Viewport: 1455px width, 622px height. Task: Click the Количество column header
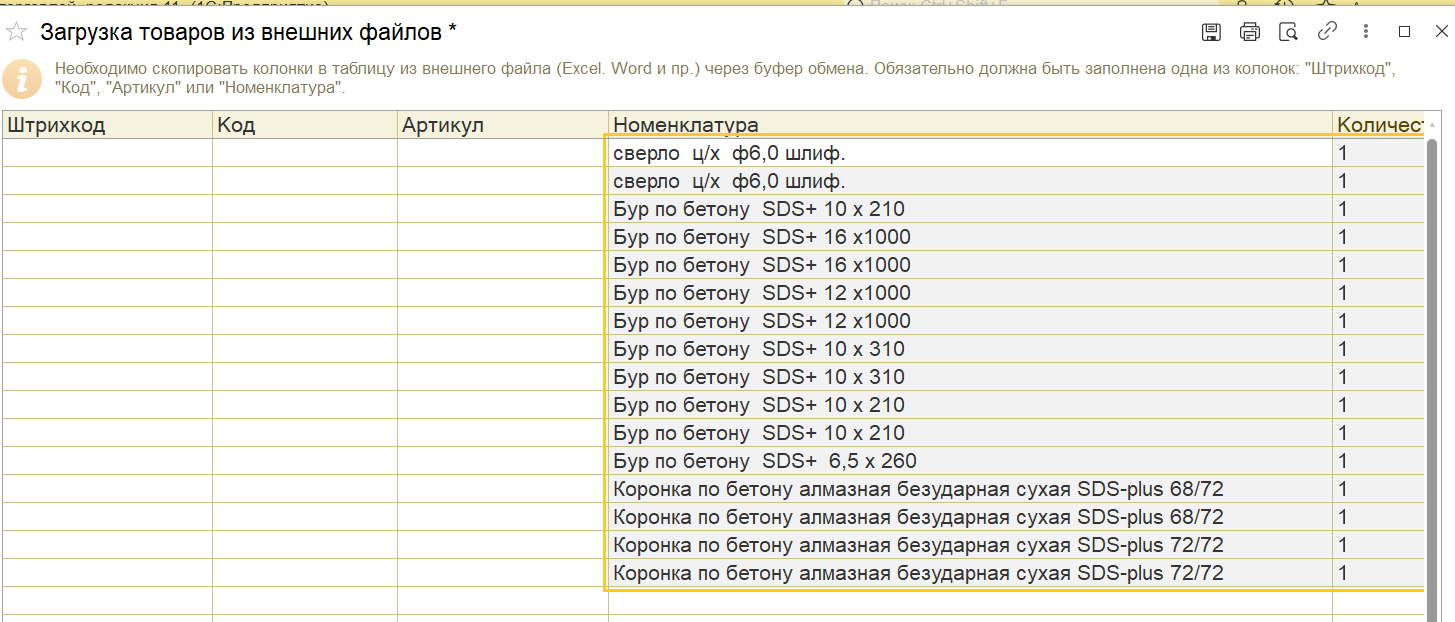pyautogui.click(x=1379, y=125)
